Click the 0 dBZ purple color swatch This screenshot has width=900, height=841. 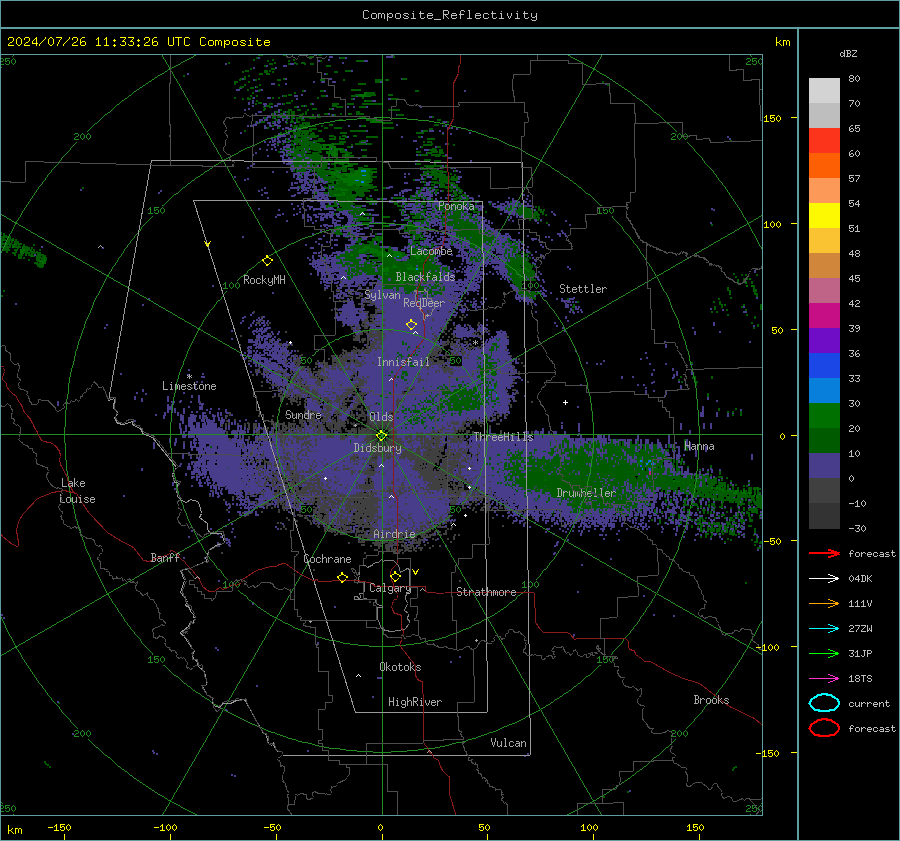pyautogui.click(x=824, y=466)
